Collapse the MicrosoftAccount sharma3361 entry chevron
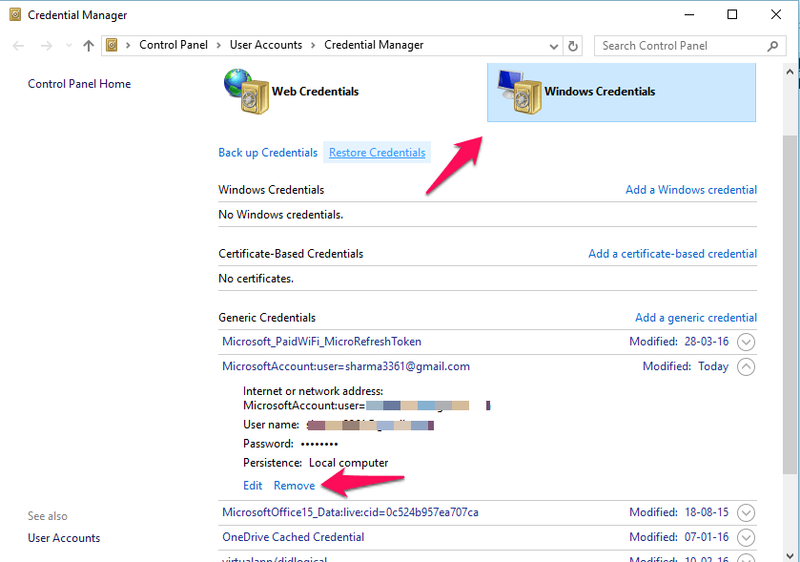Viewport: 800px width, 562px height. click(746, 367)
